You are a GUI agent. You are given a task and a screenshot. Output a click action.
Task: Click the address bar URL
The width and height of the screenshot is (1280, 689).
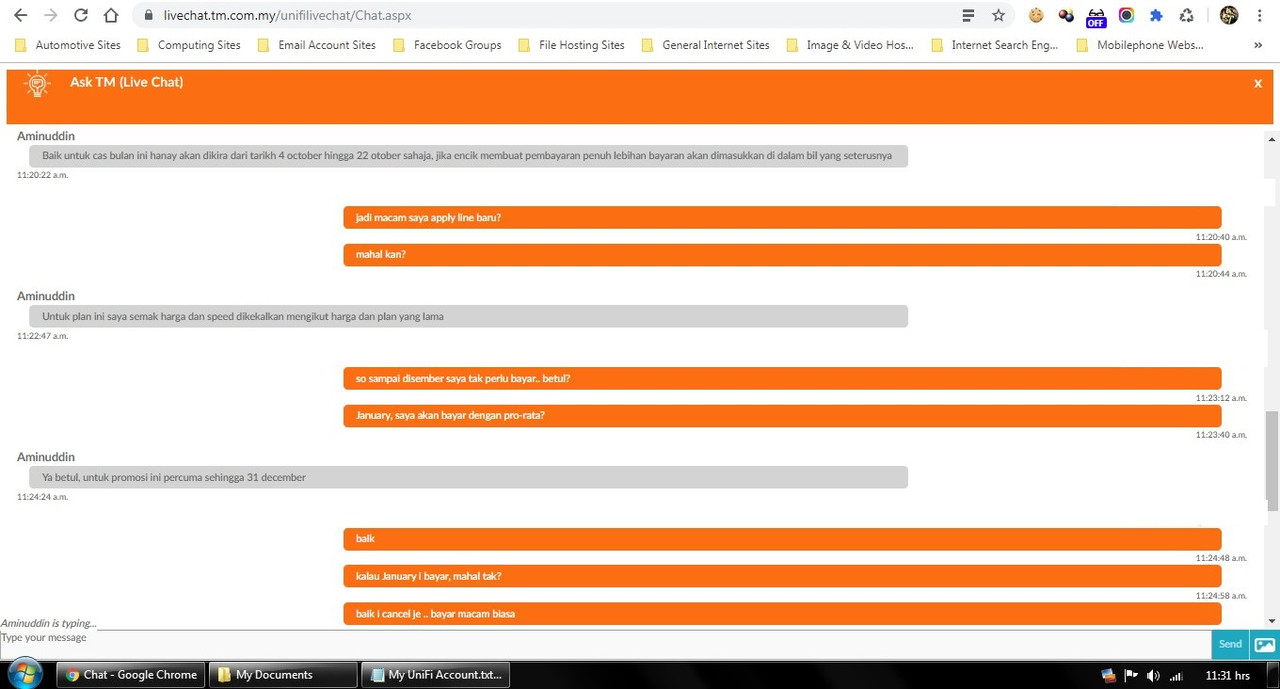(x=287, y=16)
